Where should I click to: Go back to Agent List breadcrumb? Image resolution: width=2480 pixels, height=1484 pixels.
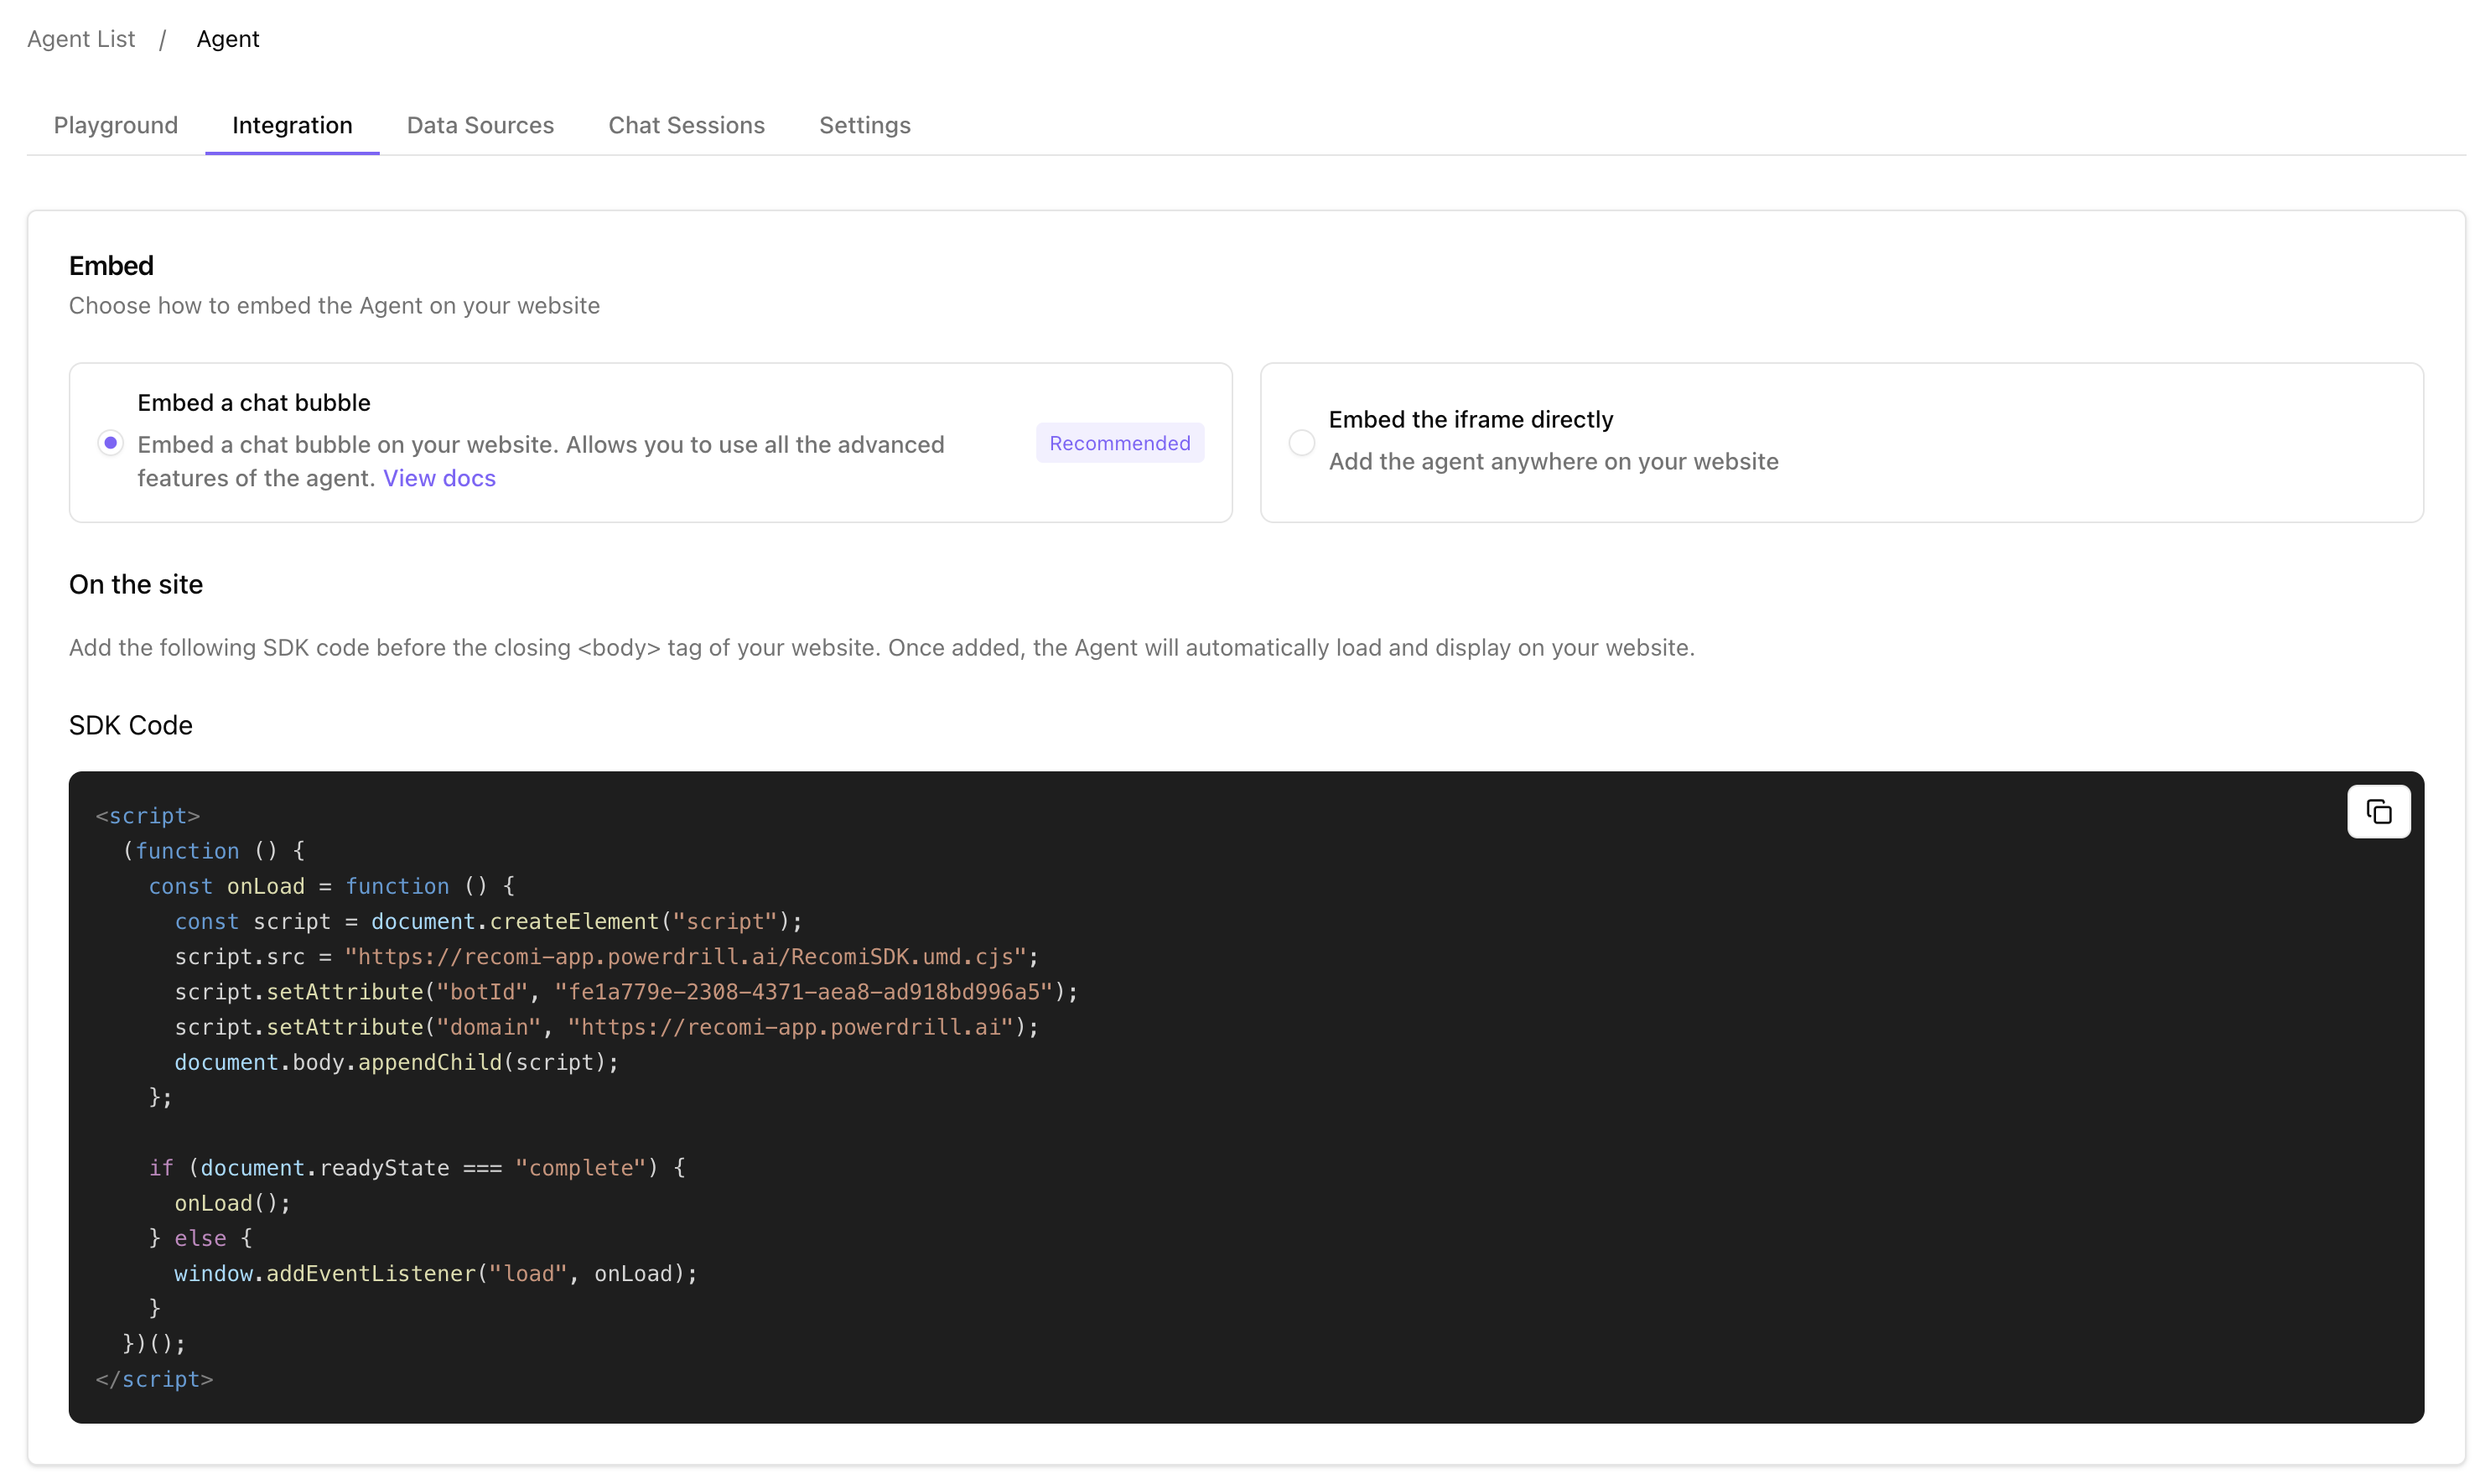81,39
